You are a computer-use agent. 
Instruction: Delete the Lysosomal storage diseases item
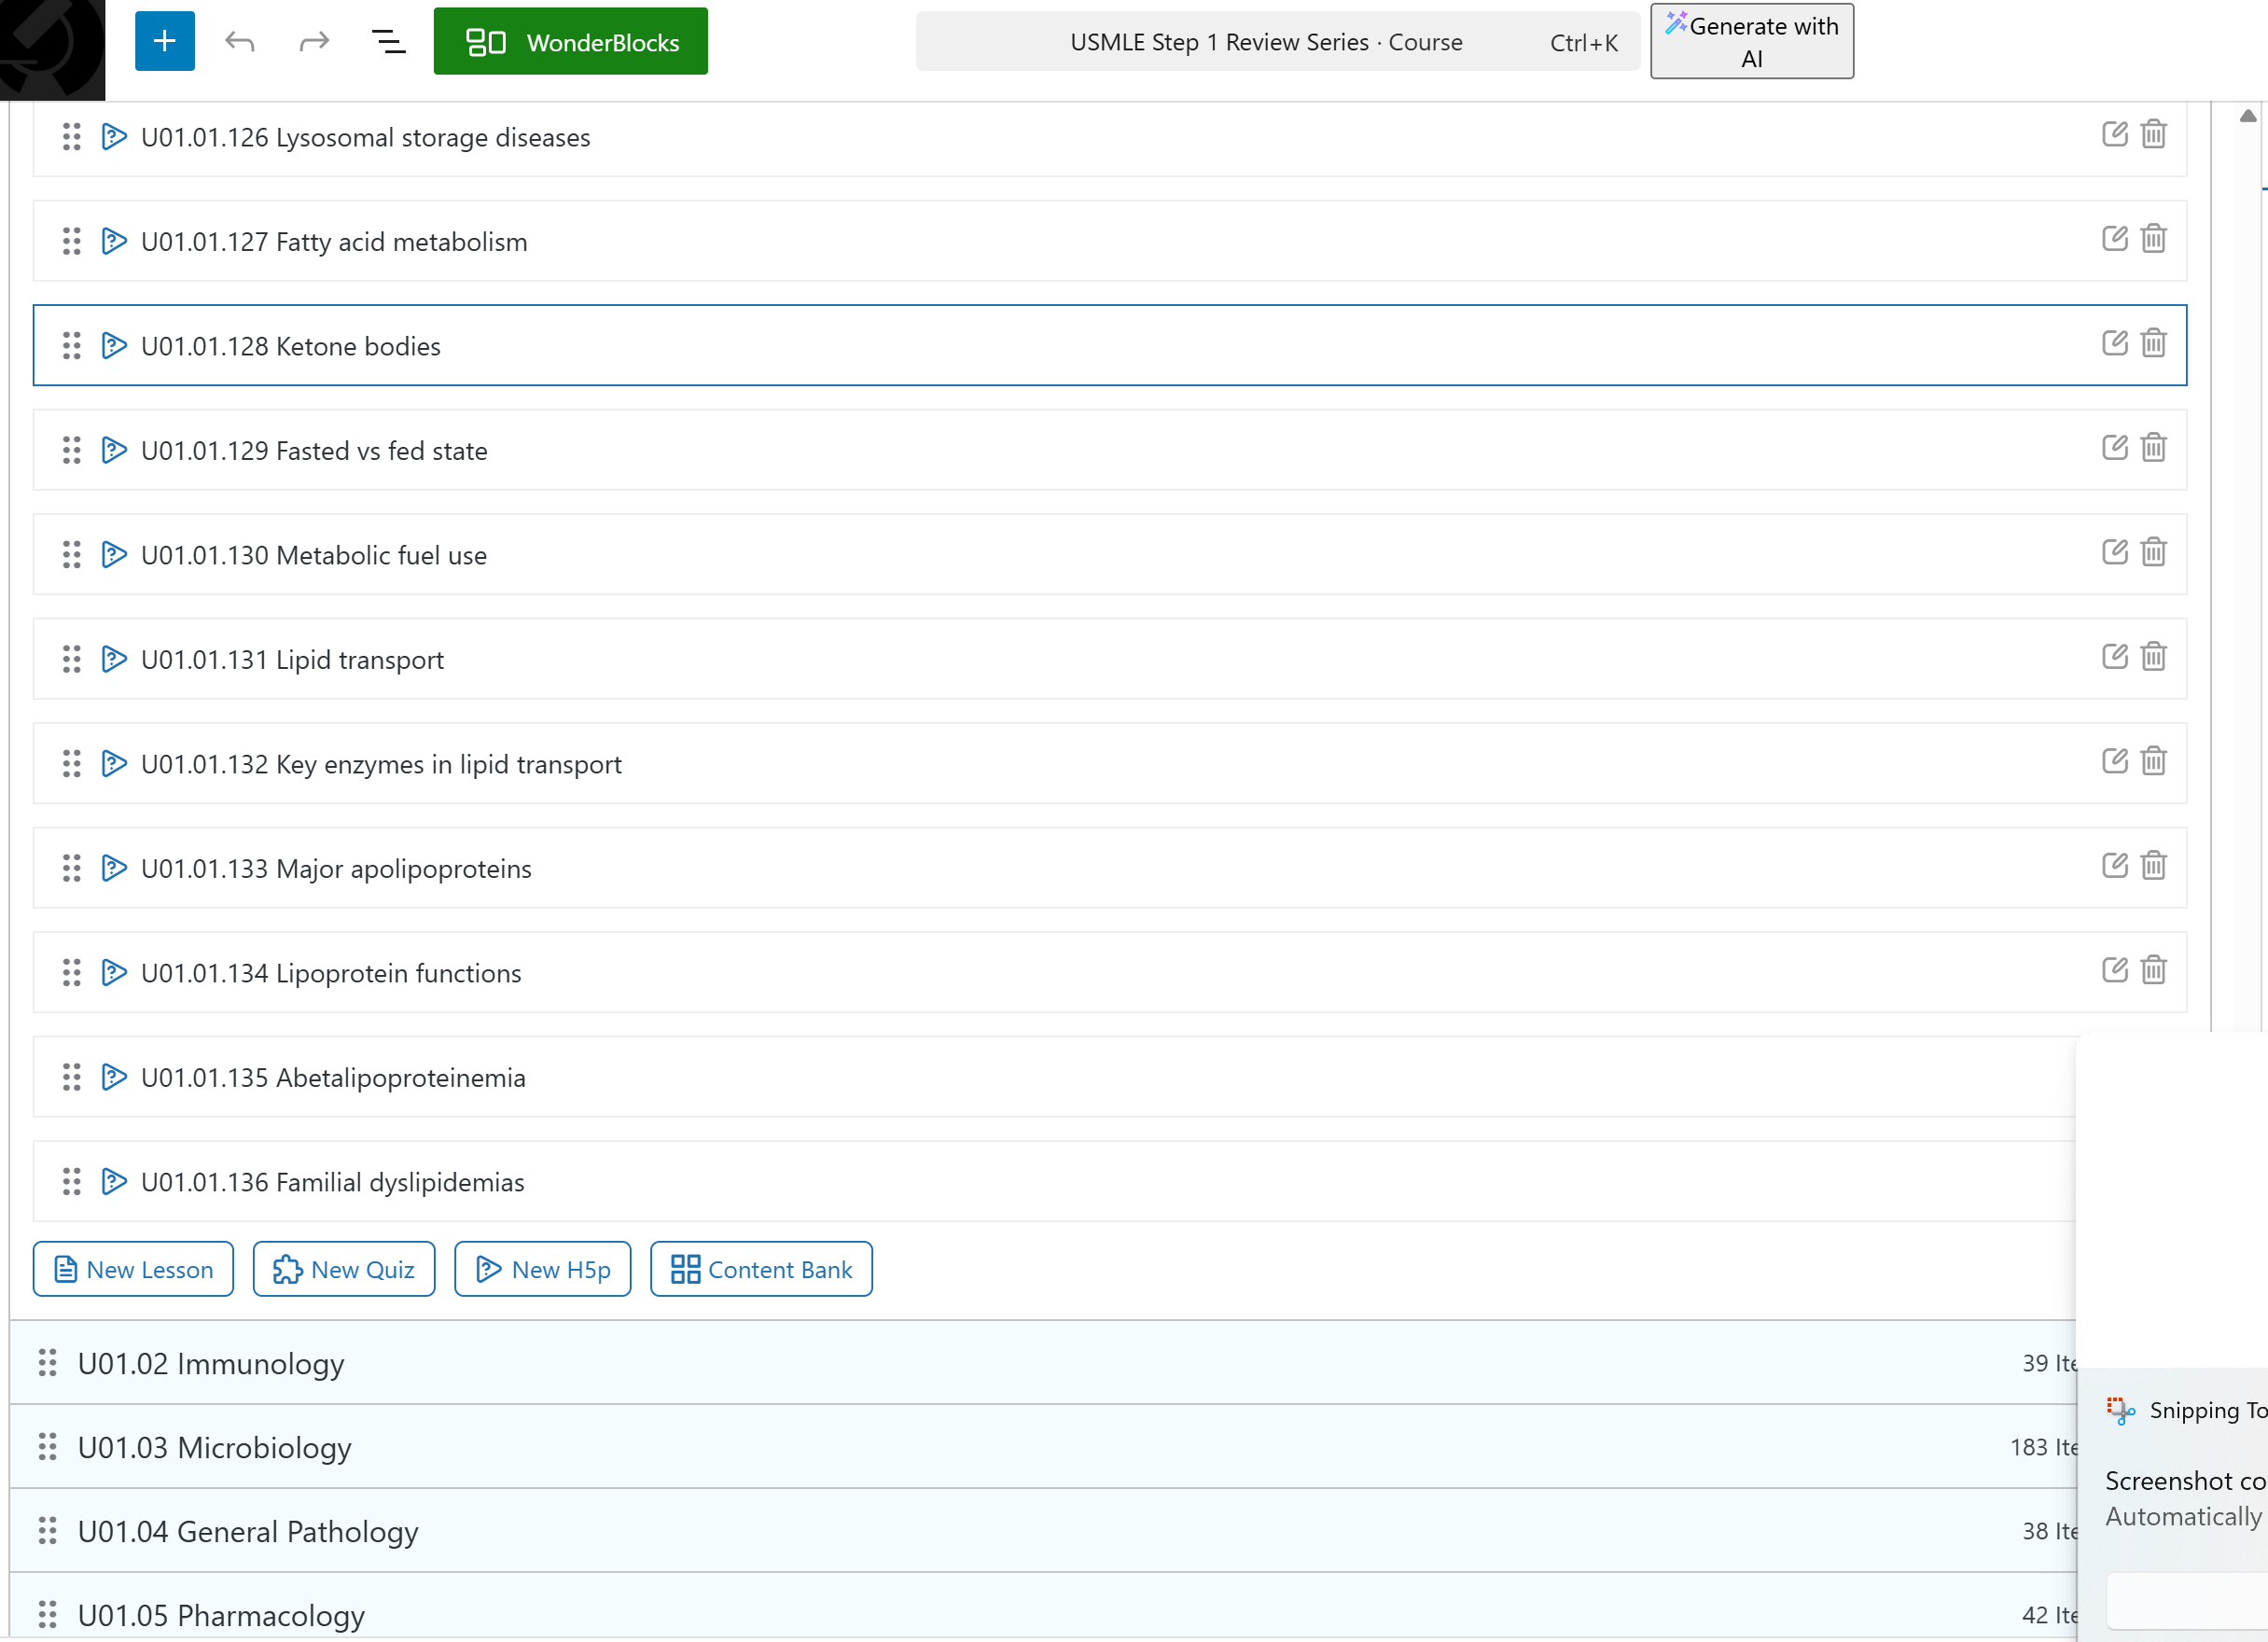click(x=2152, y=134)
